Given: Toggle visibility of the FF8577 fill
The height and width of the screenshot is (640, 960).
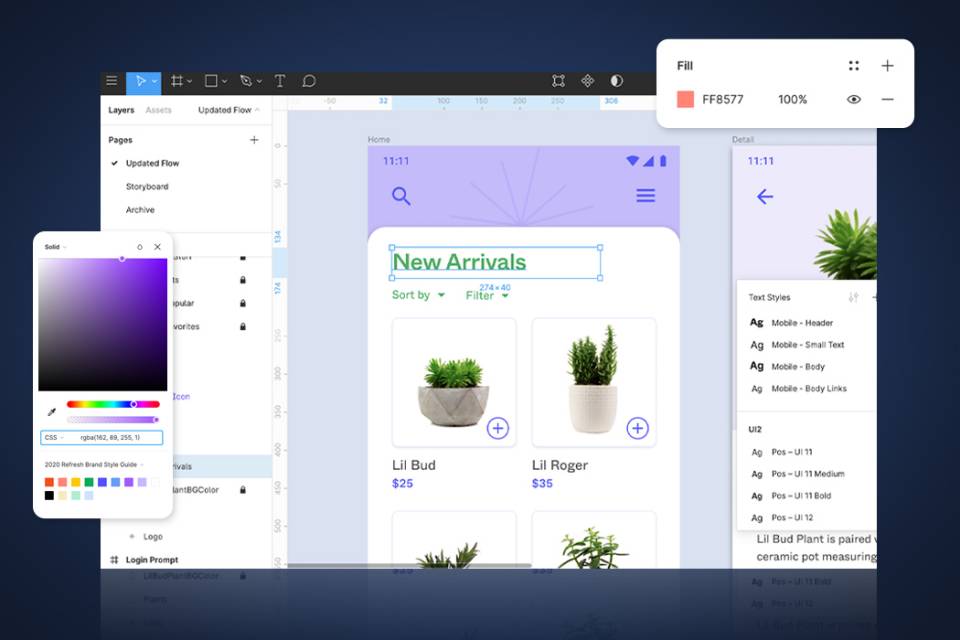Looking at the screenshot, I should [853, 100].
